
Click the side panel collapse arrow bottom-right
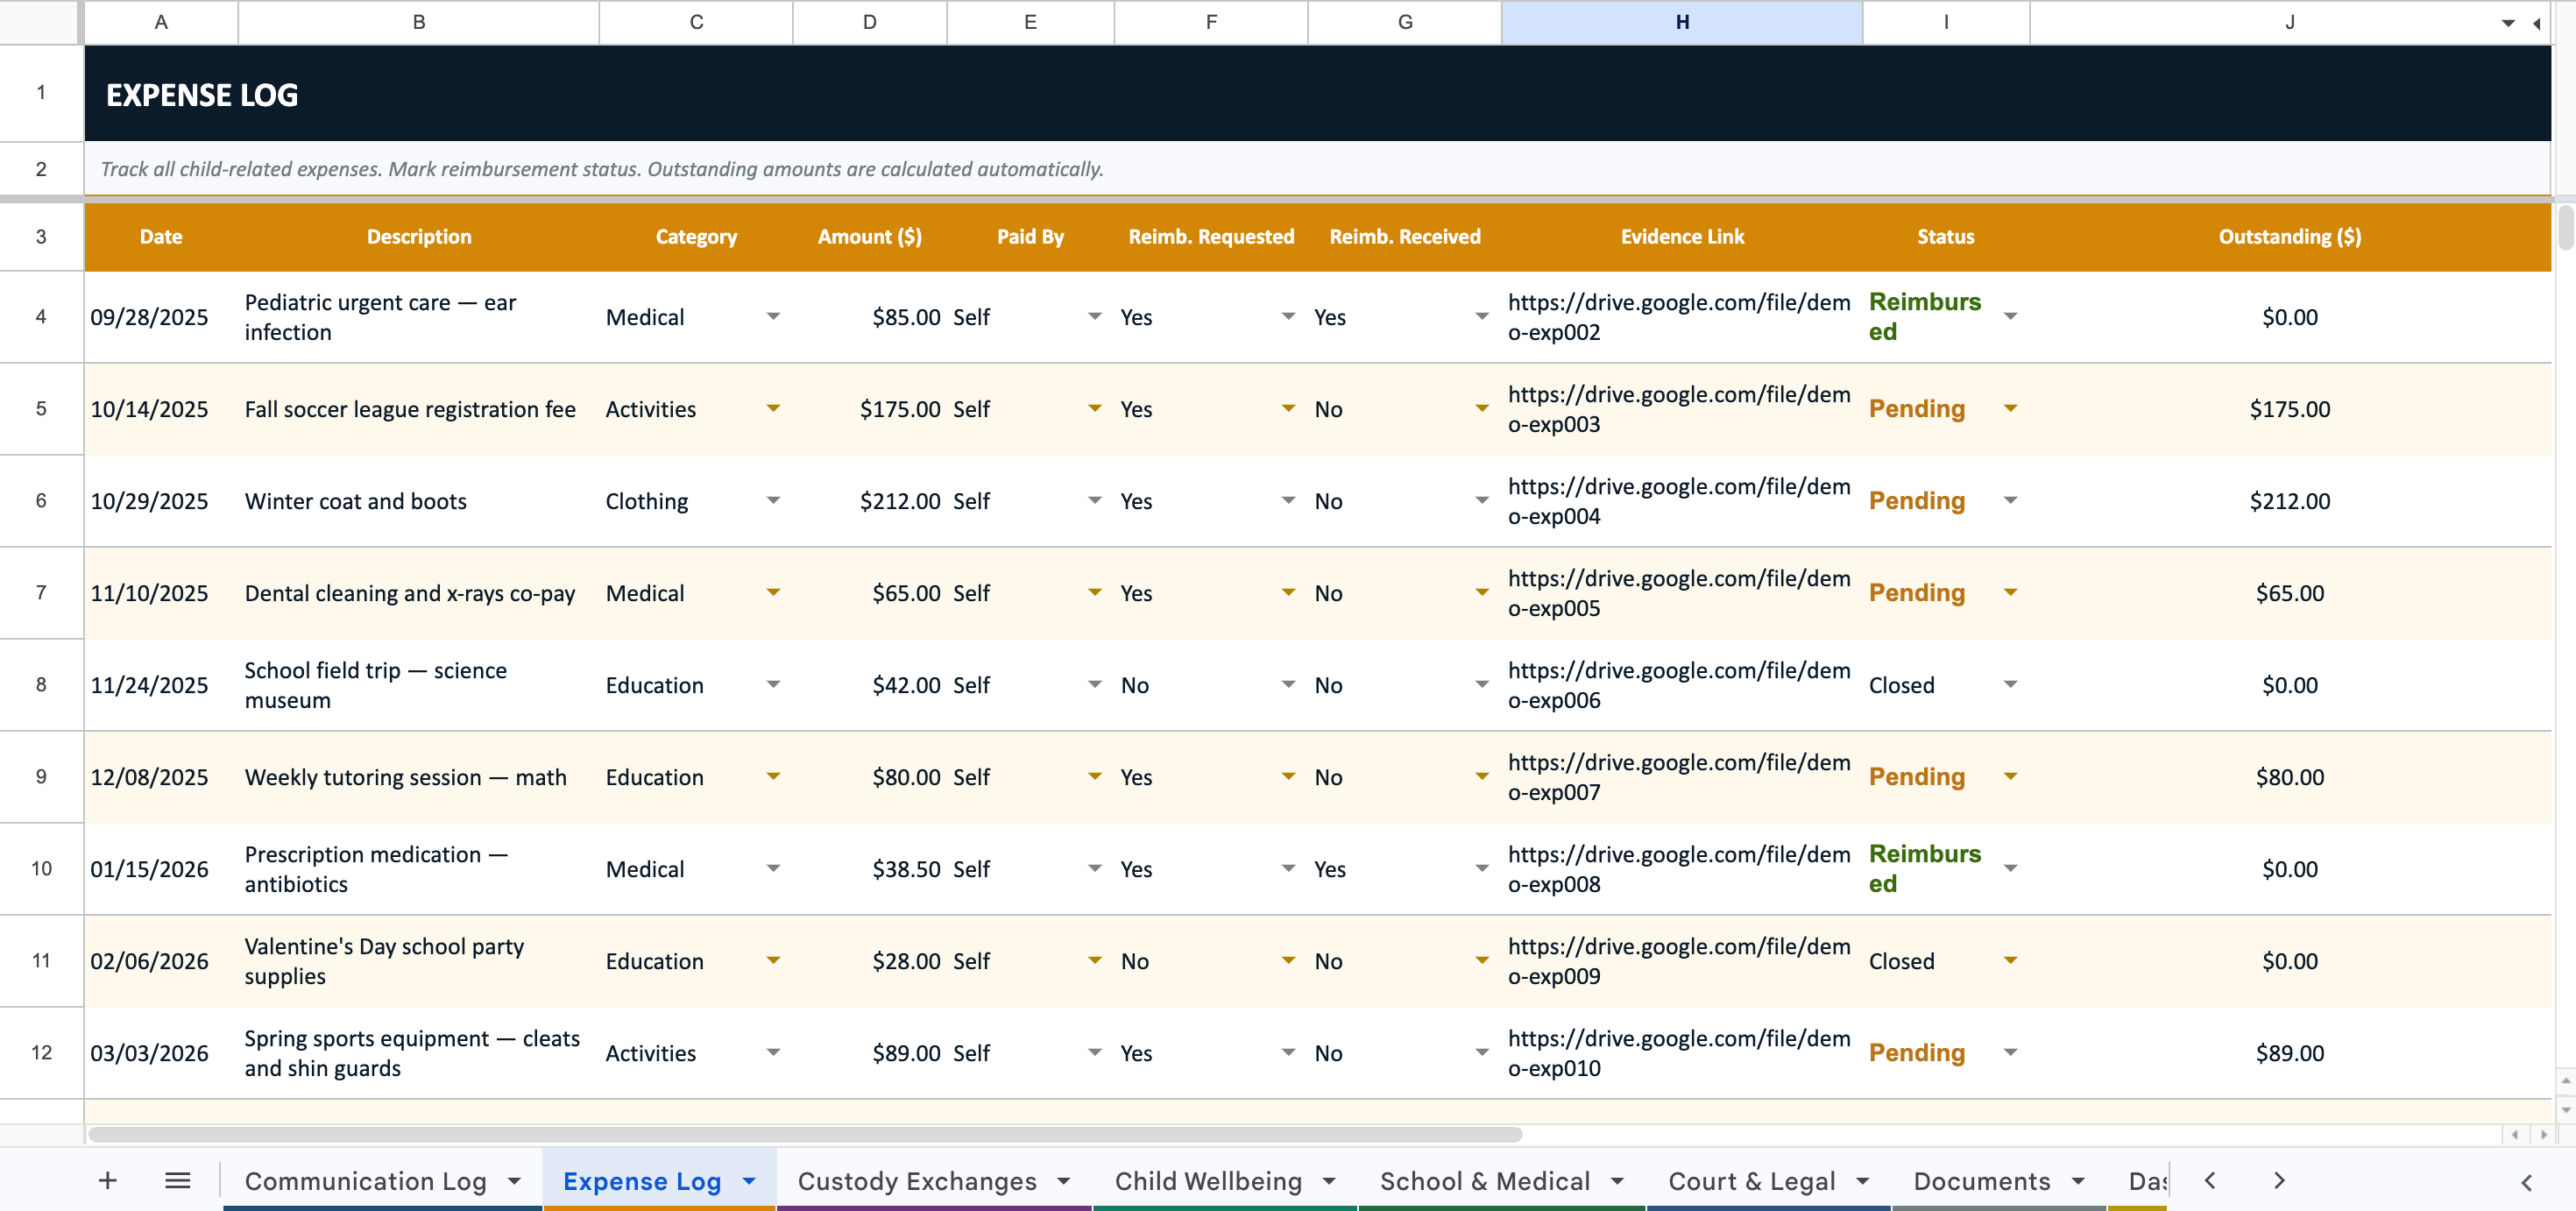coord(2526,1183)
